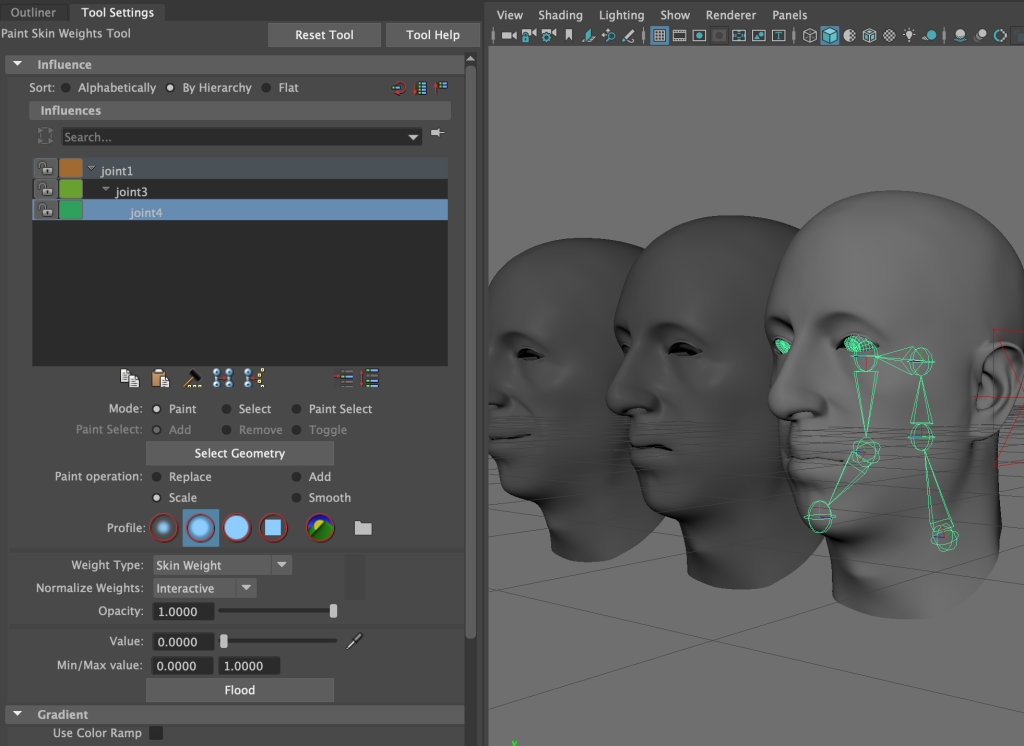Enable the Use Color Ramp checkbox
Viewport: 1024px width, 746px height.
click(156, 733)
